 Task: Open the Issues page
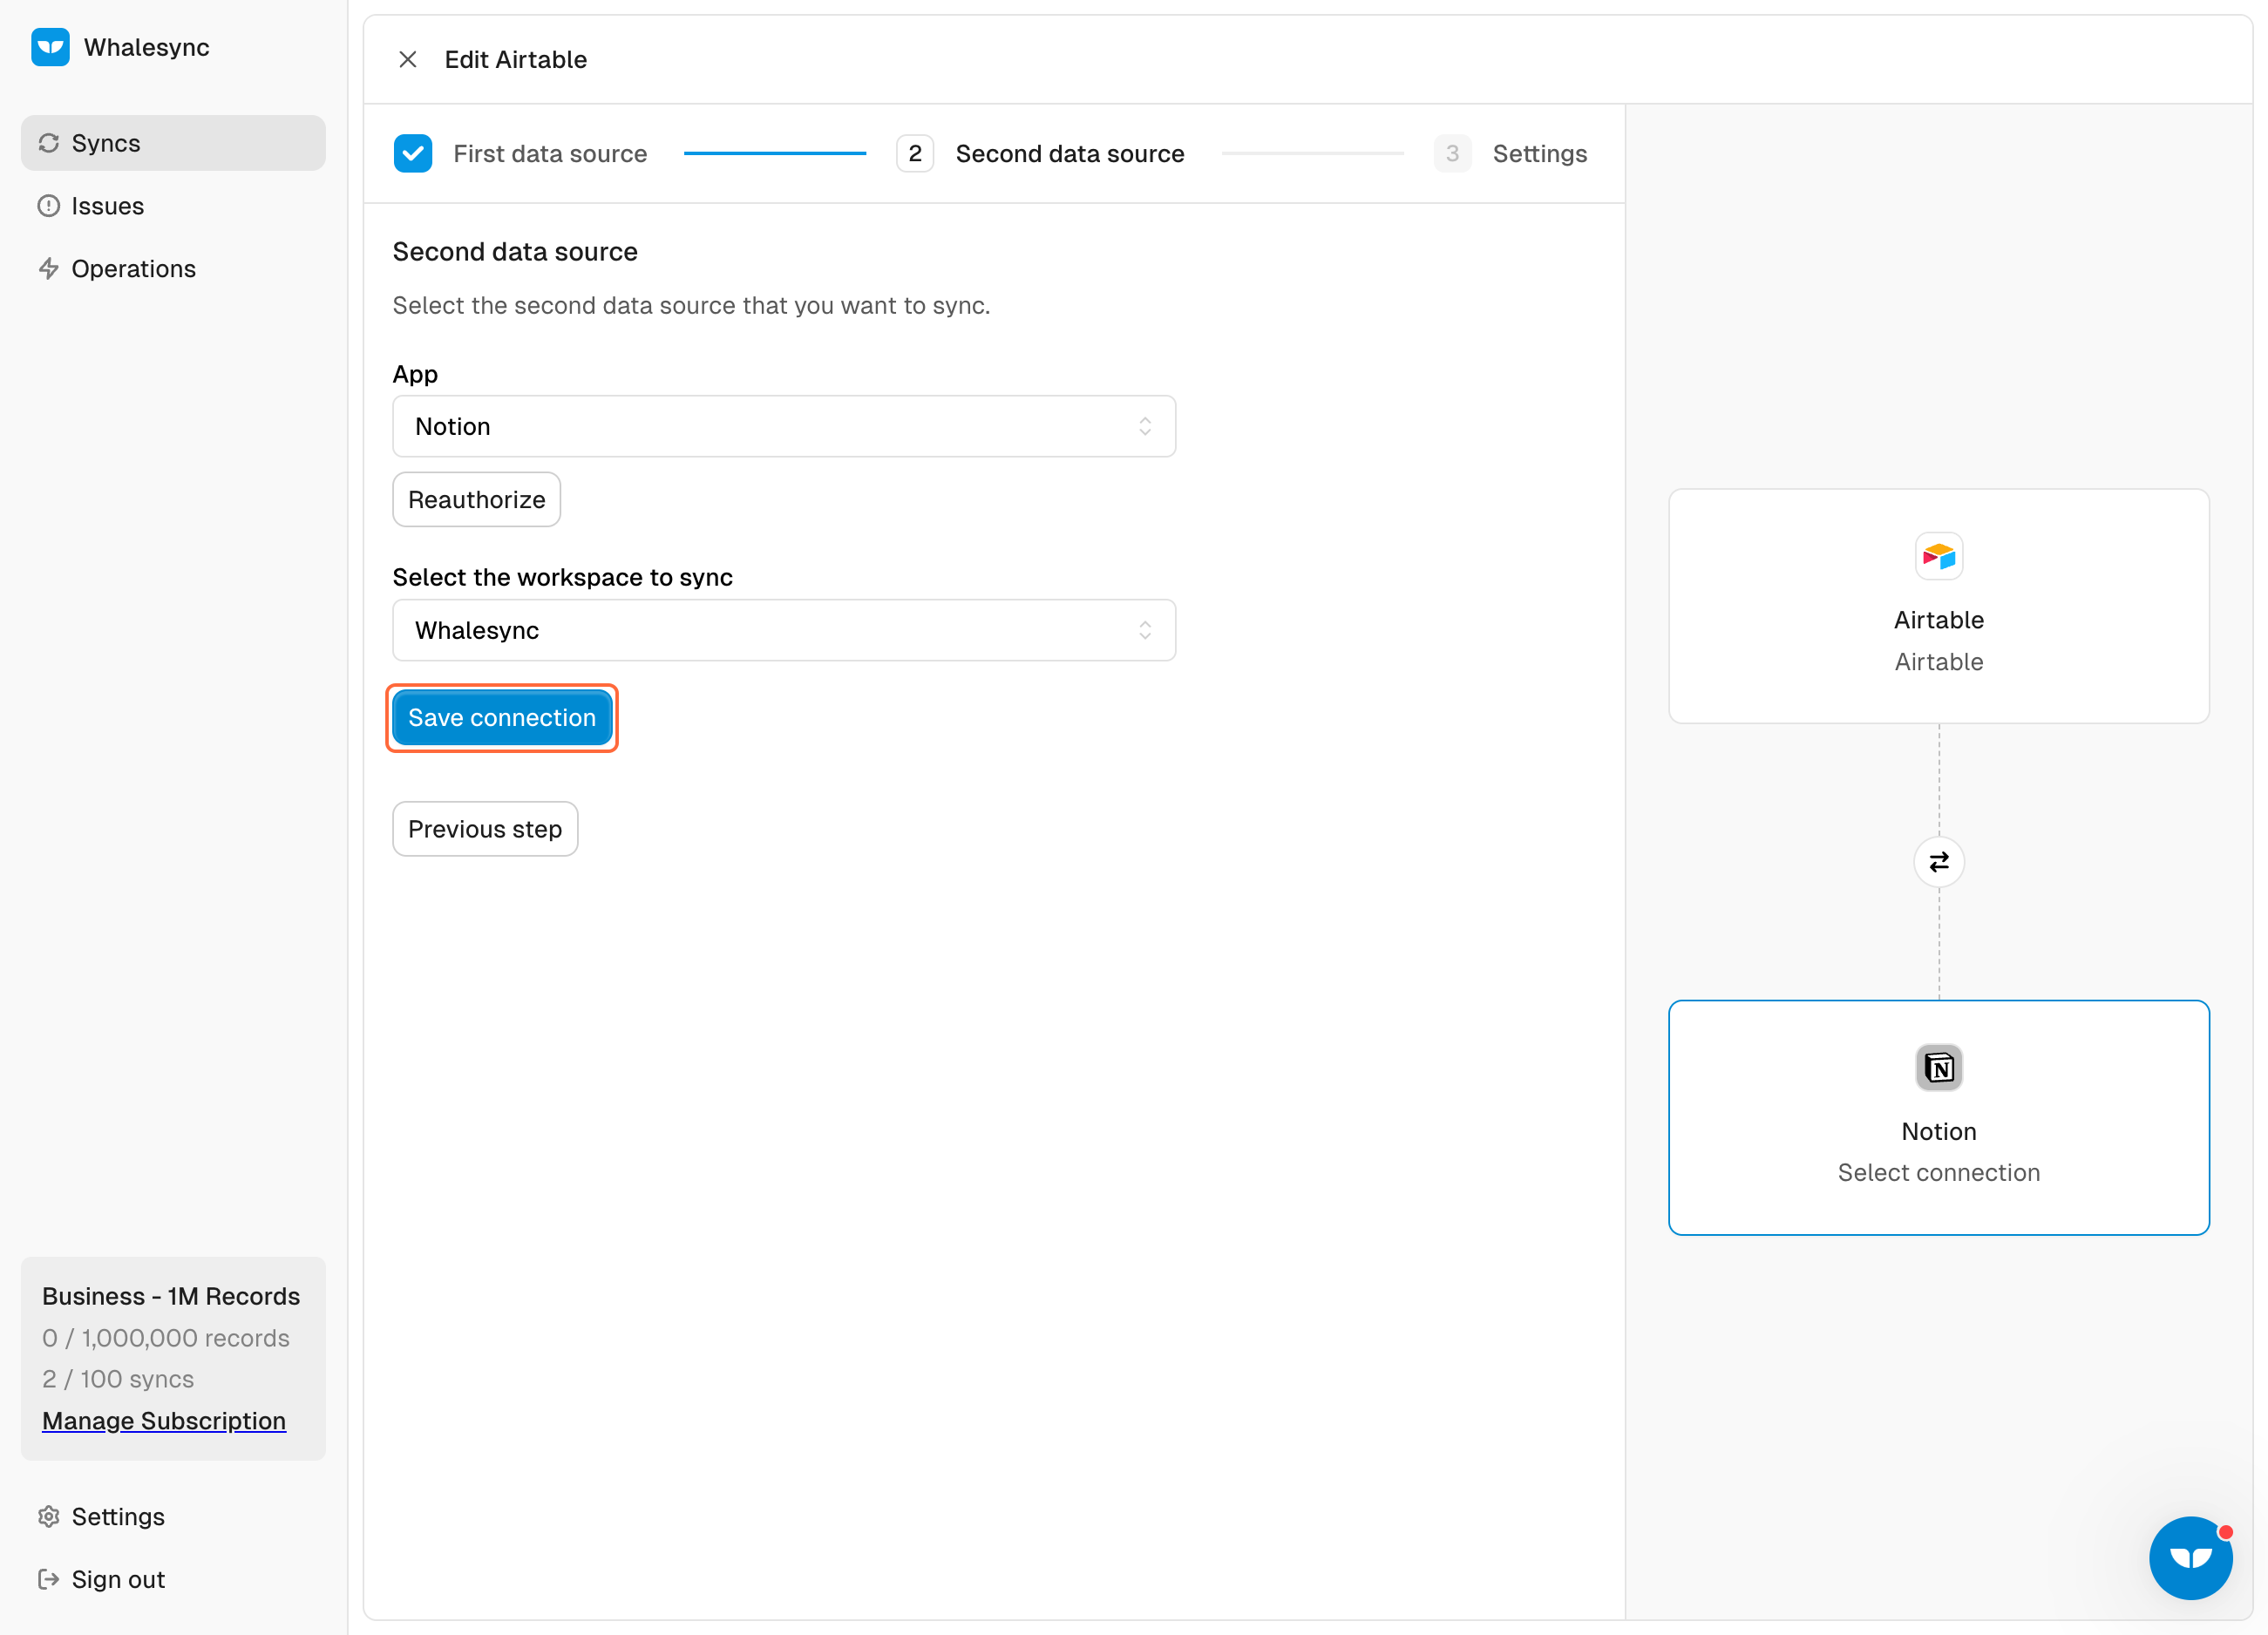pyautogui.click(x=173, y=206)
